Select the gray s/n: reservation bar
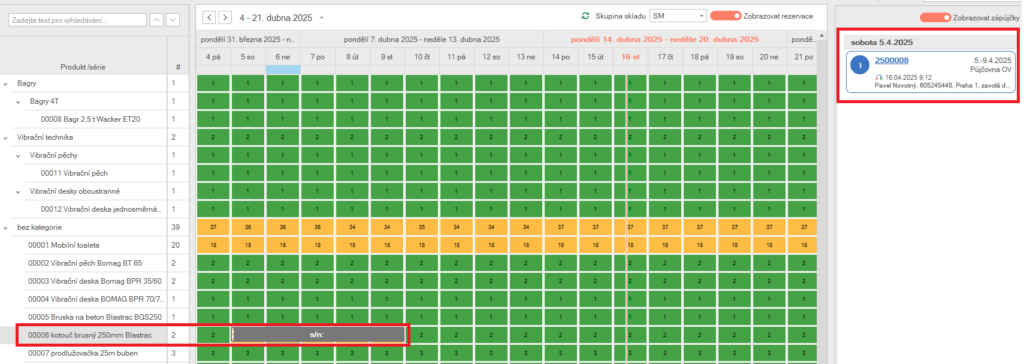 tap(318, 334)
